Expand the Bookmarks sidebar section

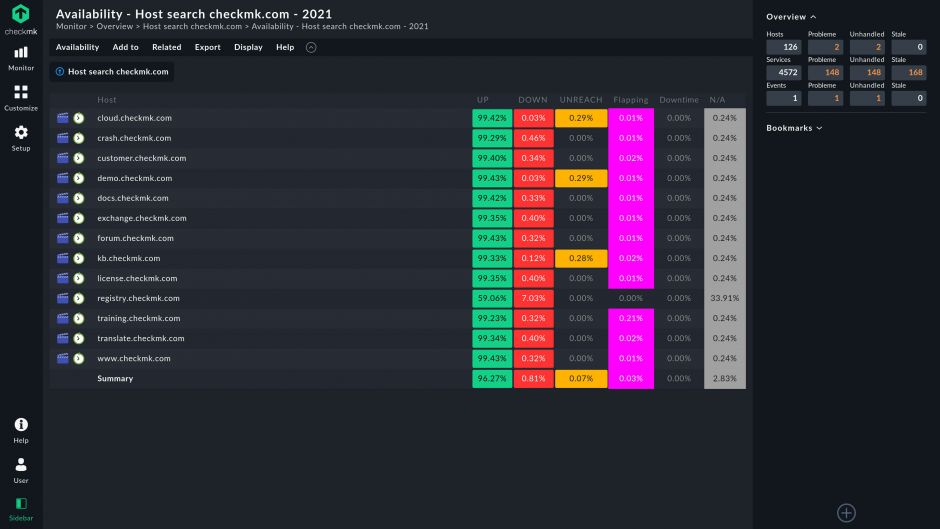tap(794, 128)
